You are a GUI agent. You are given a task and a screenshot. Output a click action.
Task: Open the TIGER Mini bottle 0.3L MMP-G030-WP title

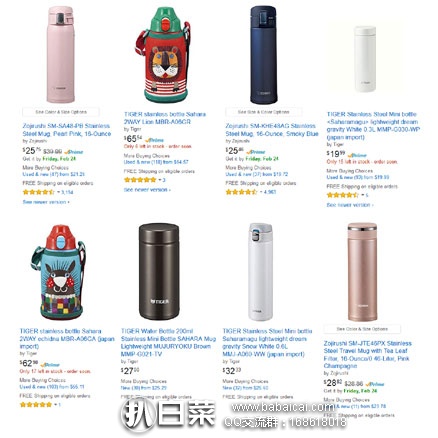click(373, 126)
